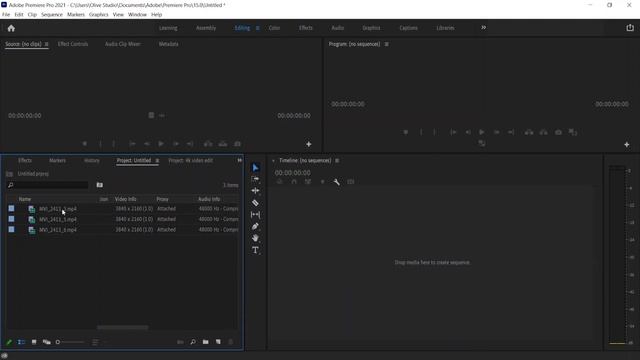The image size is (640, 360).
Task: Click the horizontal scrollbar in Project panel
Action: tap(122, 327)
